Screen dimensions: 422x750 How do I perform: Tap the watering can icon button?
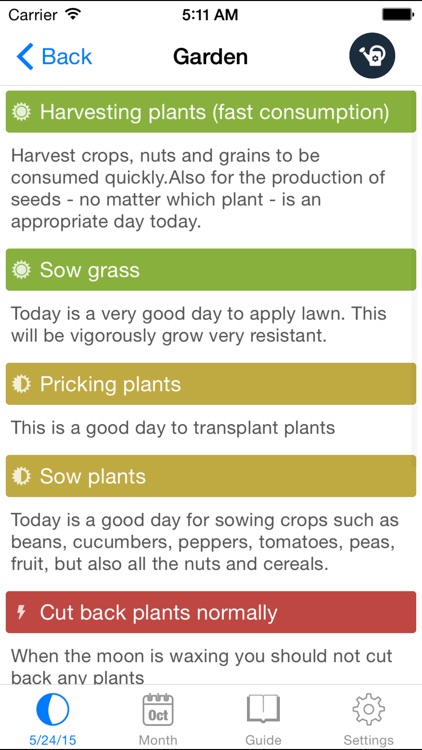tap(372, 55)
